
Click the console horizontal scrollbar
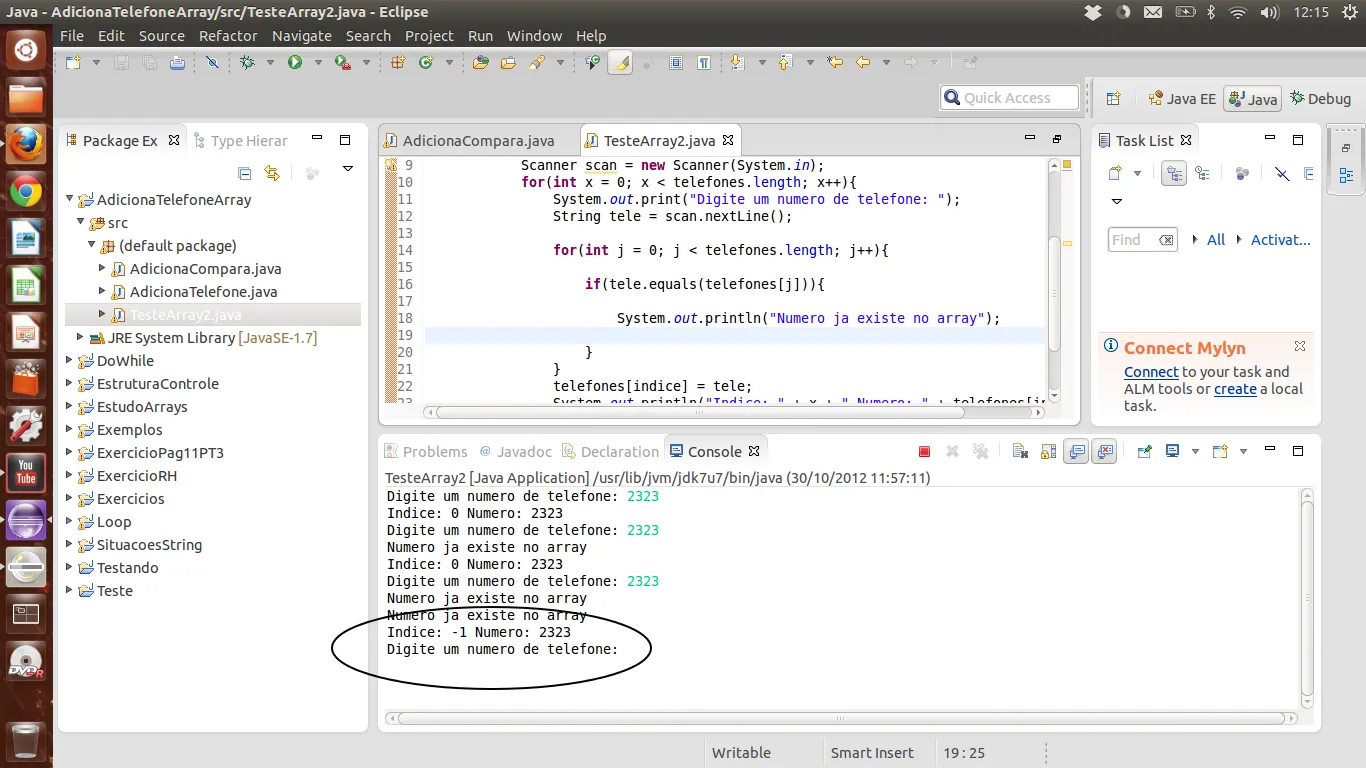(840, 718)
